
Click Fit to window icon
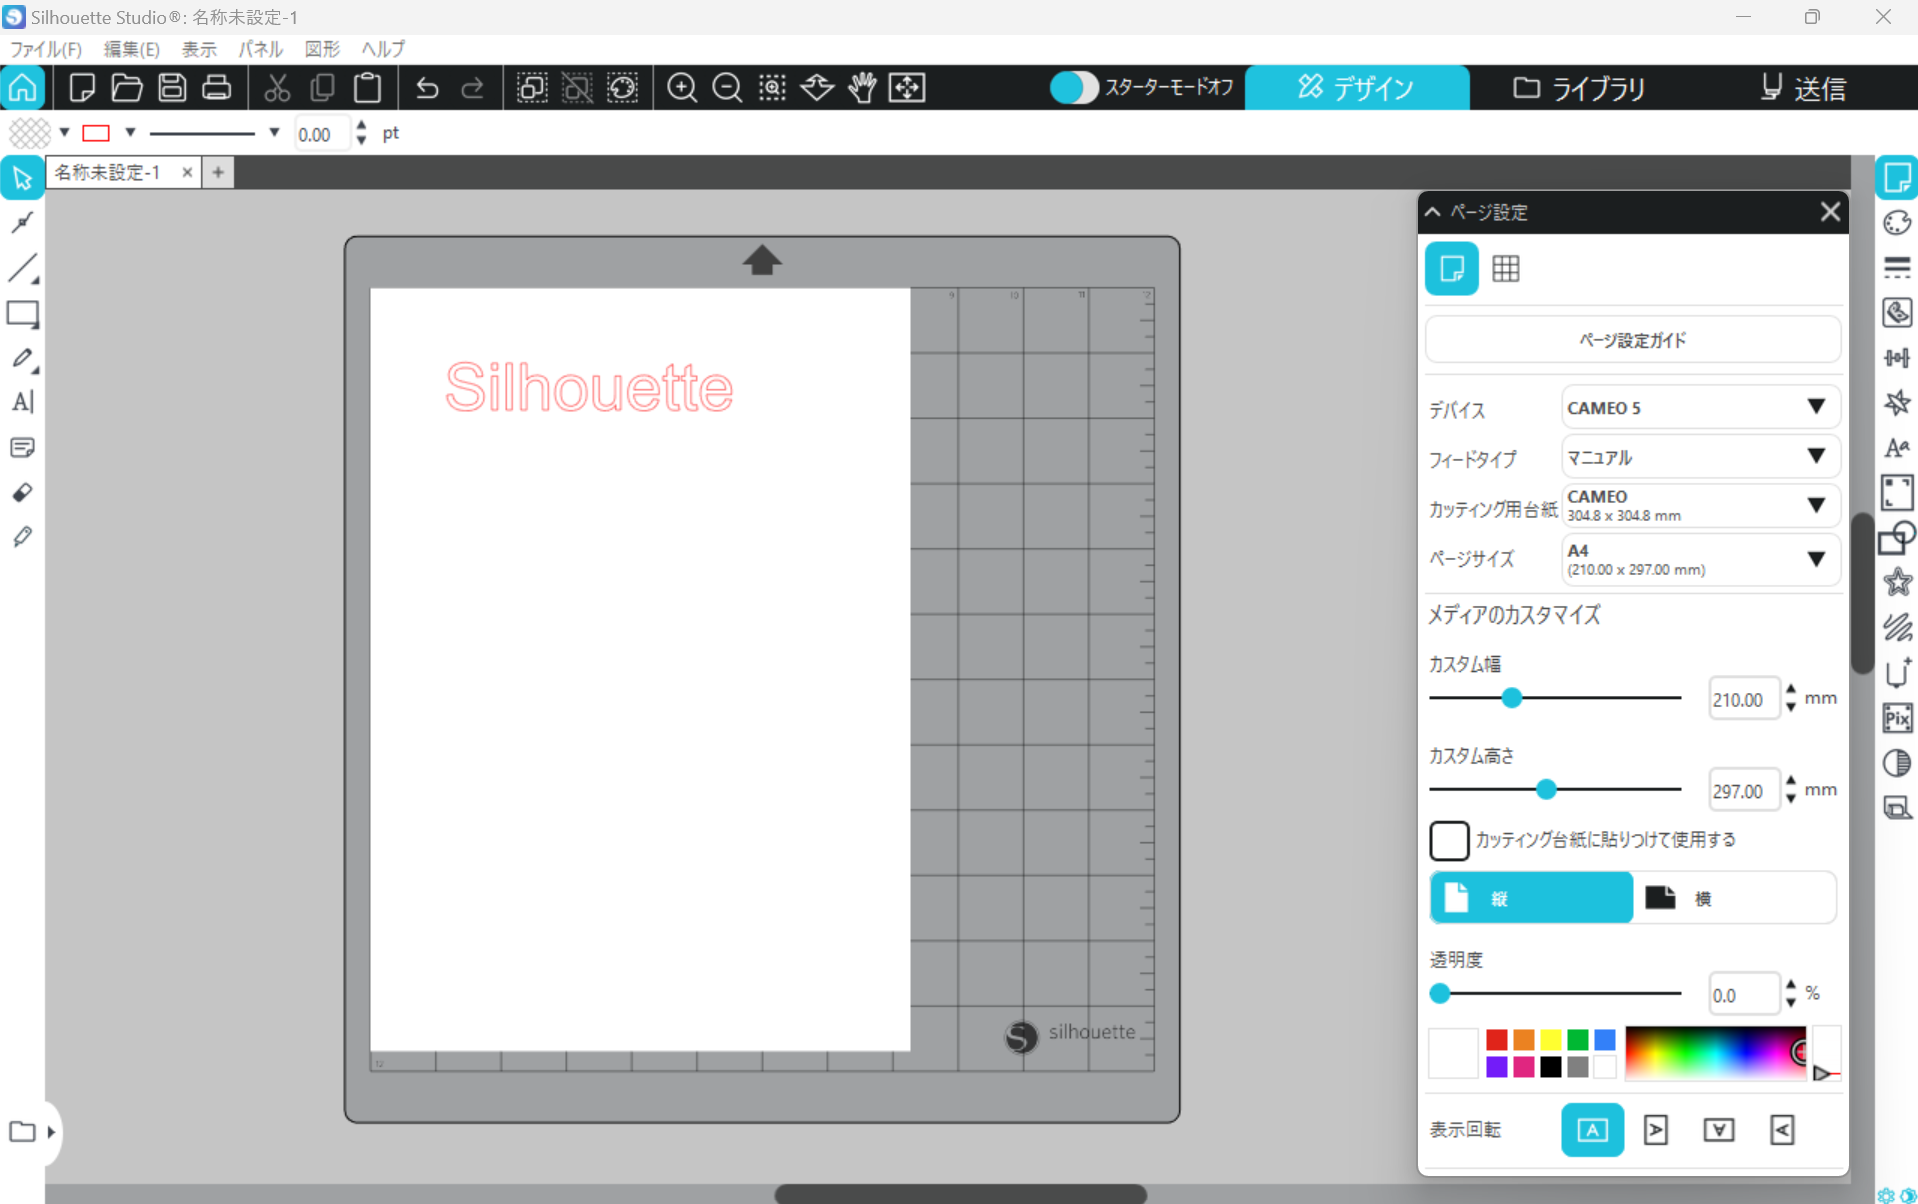(907, 88)
